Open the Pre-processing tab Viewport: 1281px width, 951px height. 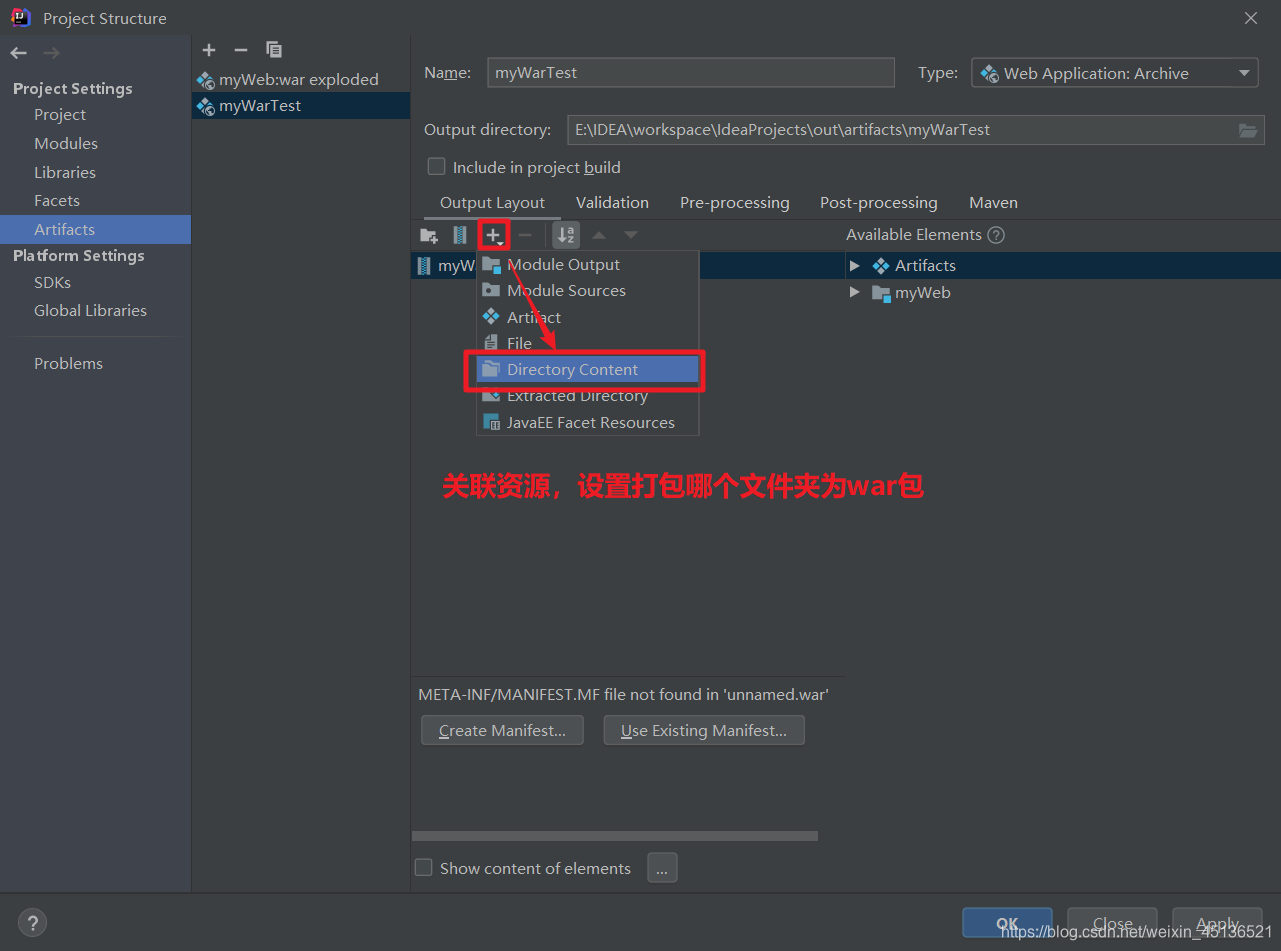pos(734,202)
